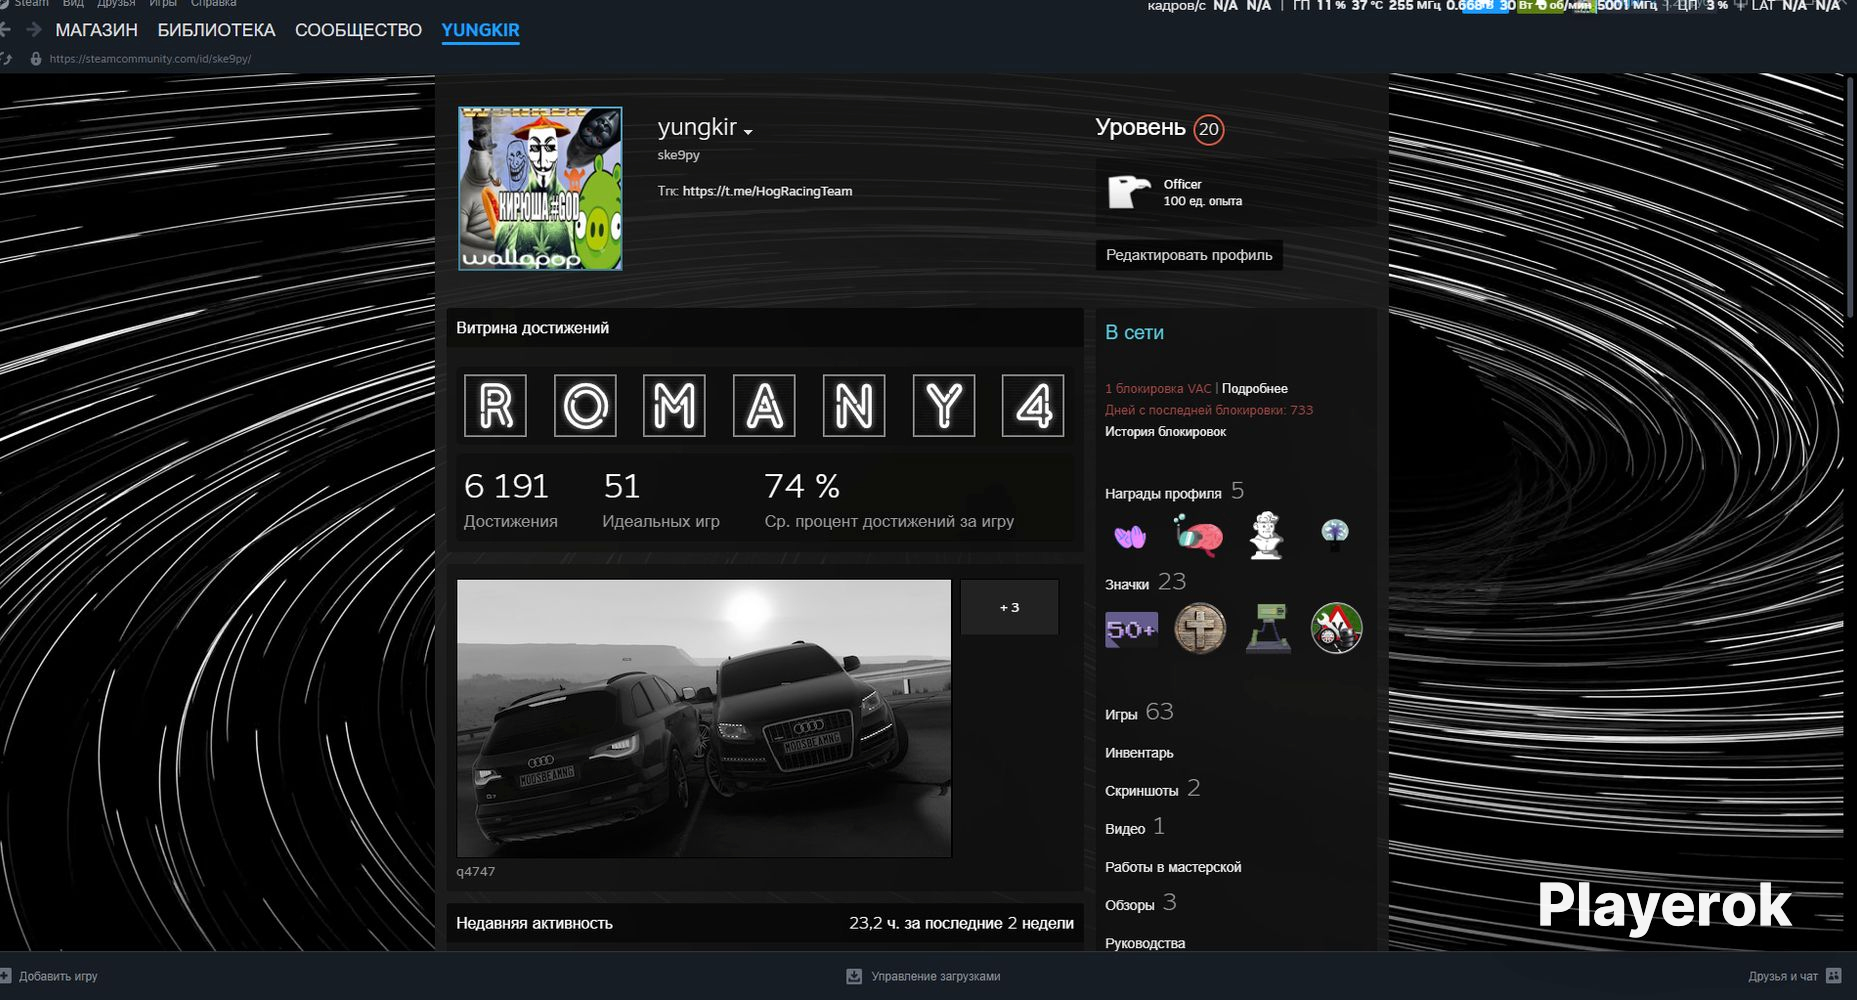This screenshot has height=1000, width=1857.
Task: Click the purple butterfly profile award
Action: (1130, 537)
